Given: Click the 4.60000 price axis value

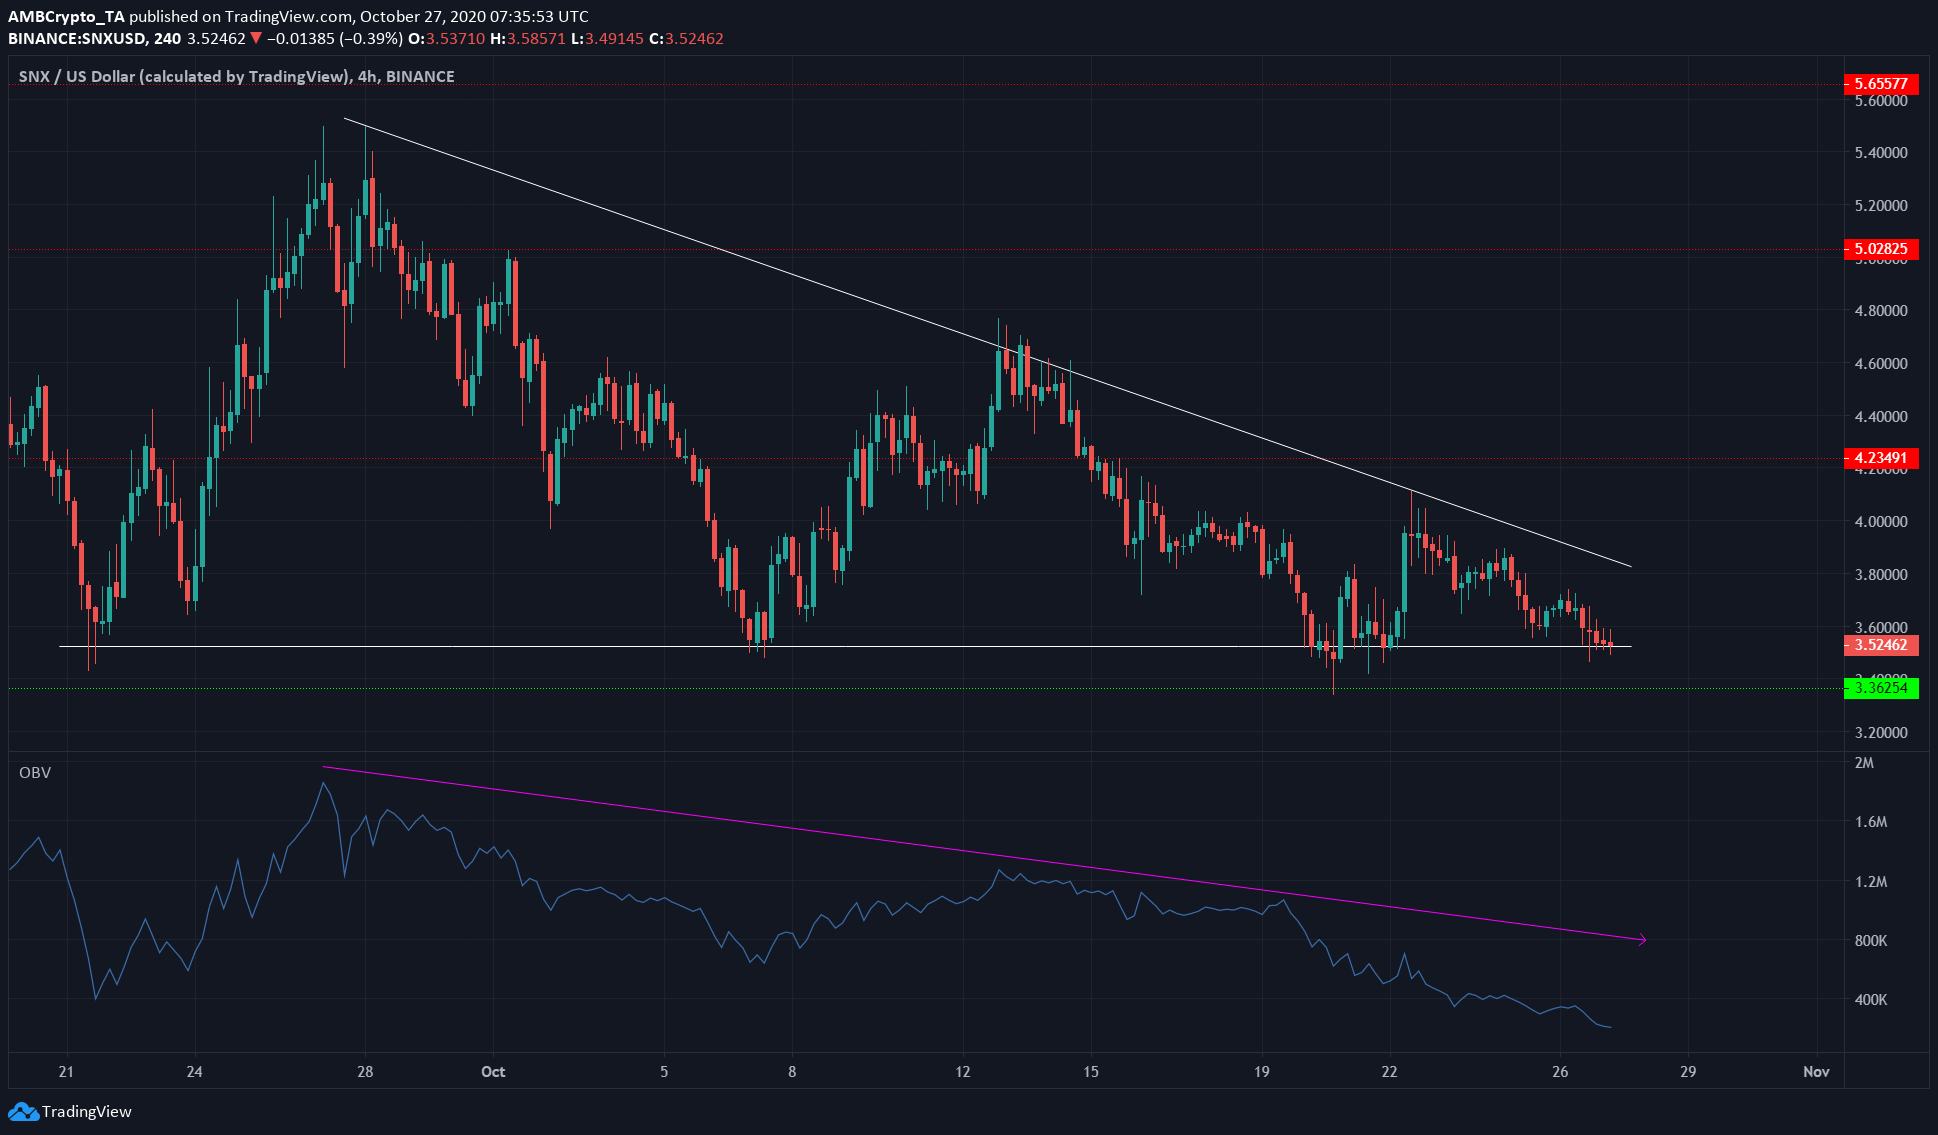Looking at the screenshot, I should click(x=1881, y=364).
